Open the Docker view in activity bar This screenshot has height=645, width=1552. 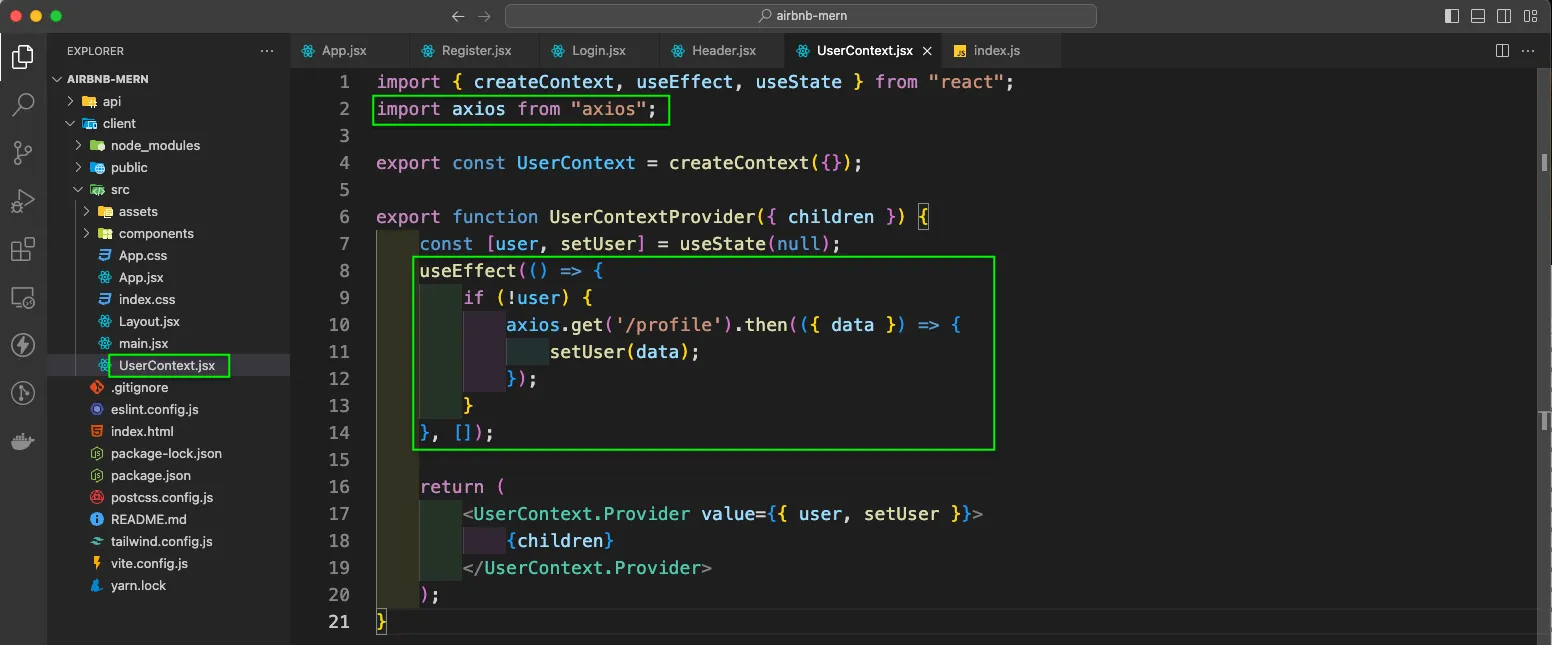[22, 441]
